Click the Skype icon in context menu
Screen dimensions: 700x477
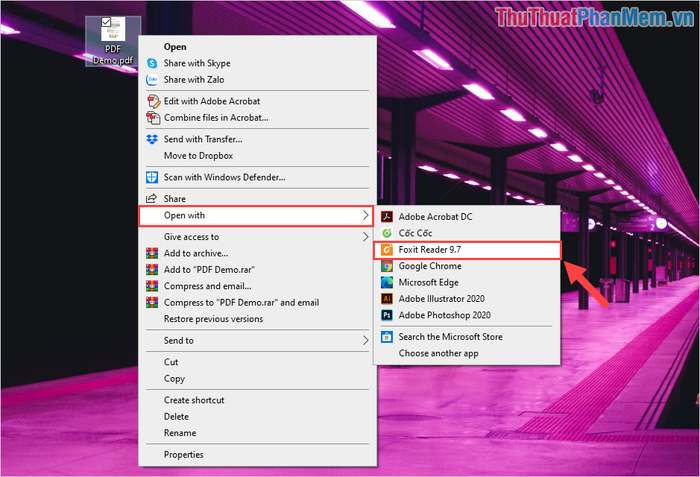[x=152, y=63]
